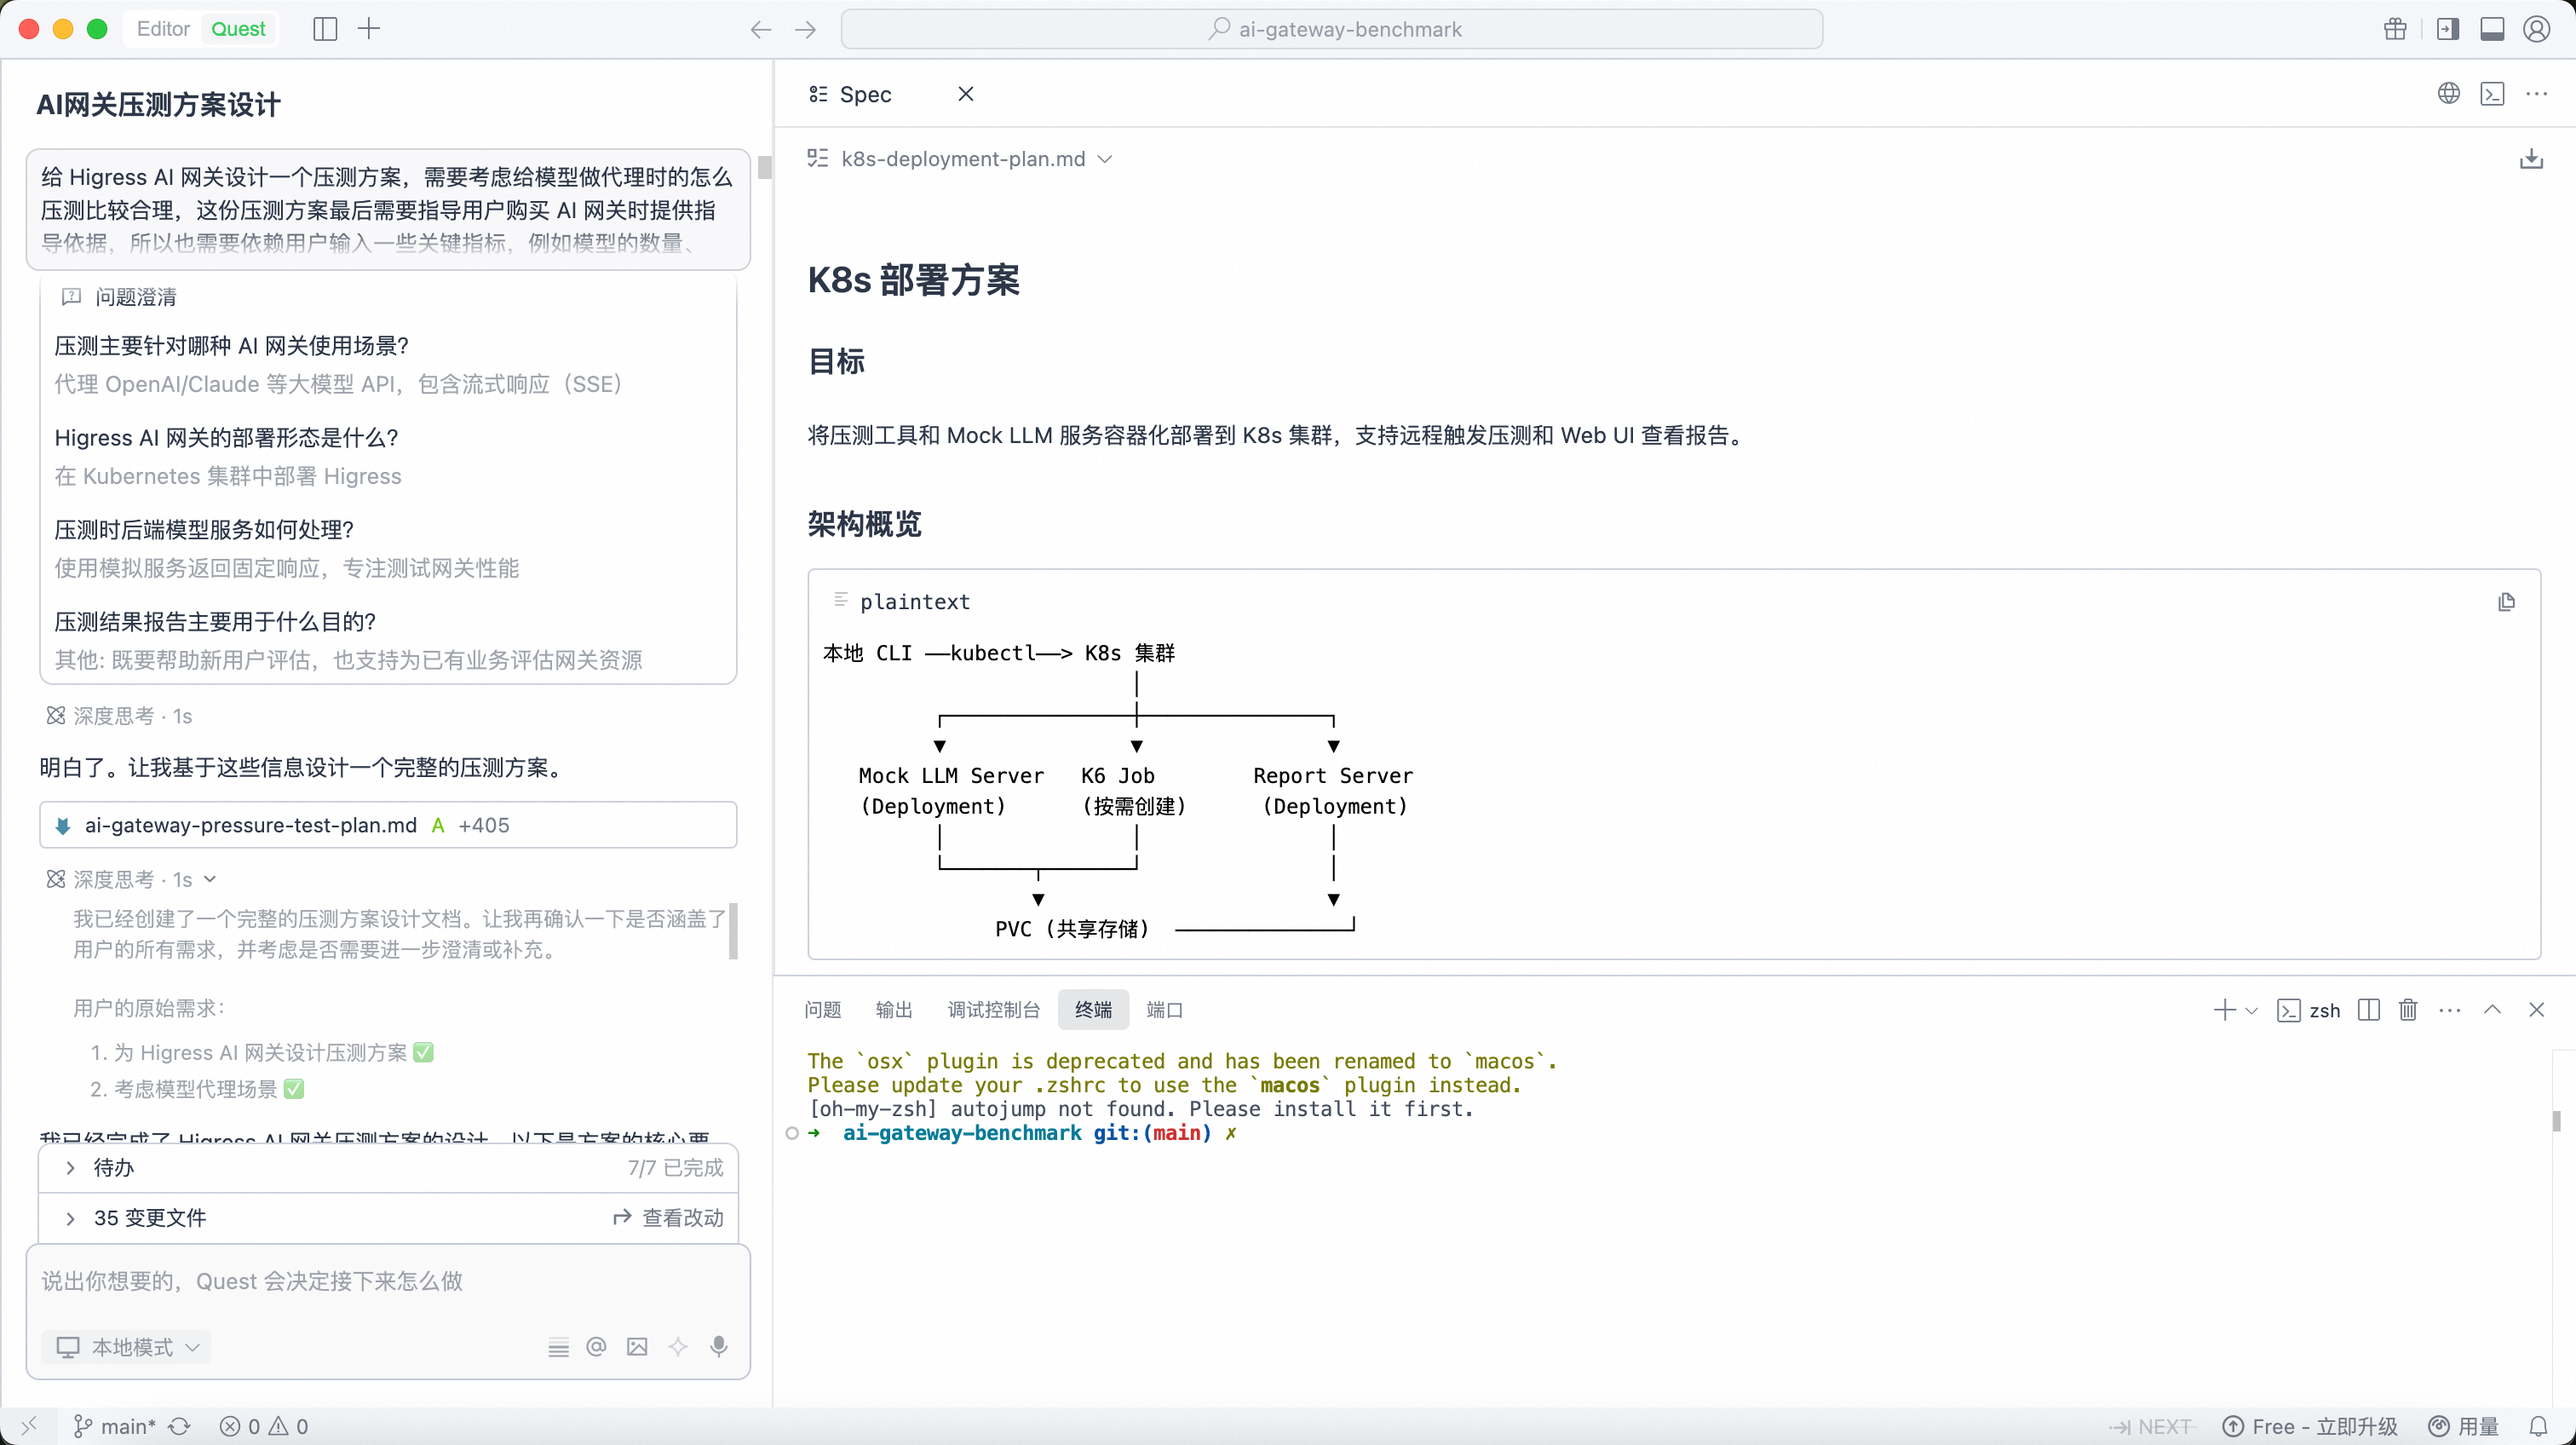Viewport: 2576px width, 1445px height.
Task: Click the gift icon in title bar
Action: [2395, 29]
